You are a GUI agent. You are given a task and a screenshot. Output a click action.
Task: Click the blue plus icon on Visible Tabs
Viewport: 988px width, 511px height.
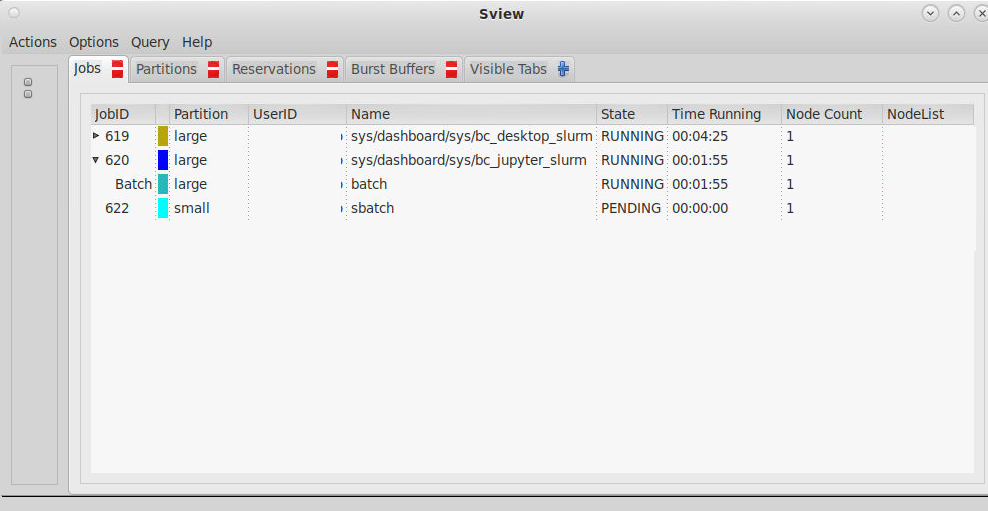pyautogui.click(x=563, y=69)
